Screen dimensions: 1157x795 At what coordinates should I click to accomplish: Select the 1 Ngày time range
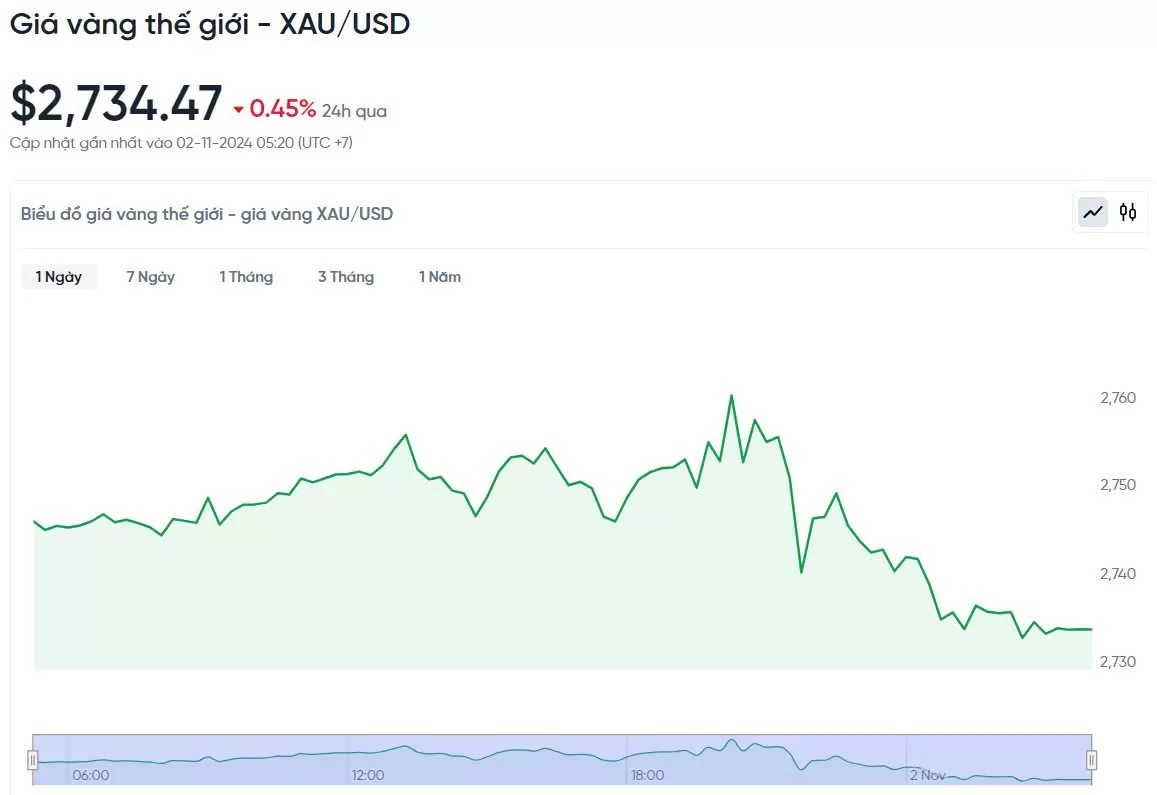(x=59, y=277)
